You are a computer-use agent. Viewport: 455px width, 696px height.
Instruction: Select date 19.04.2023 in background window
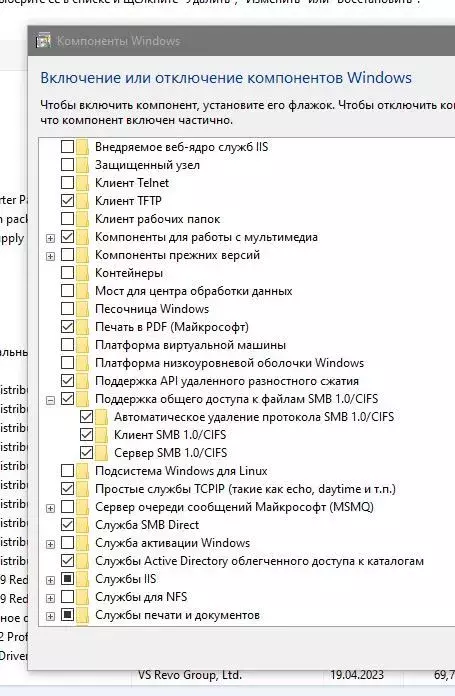click(356, 675)
